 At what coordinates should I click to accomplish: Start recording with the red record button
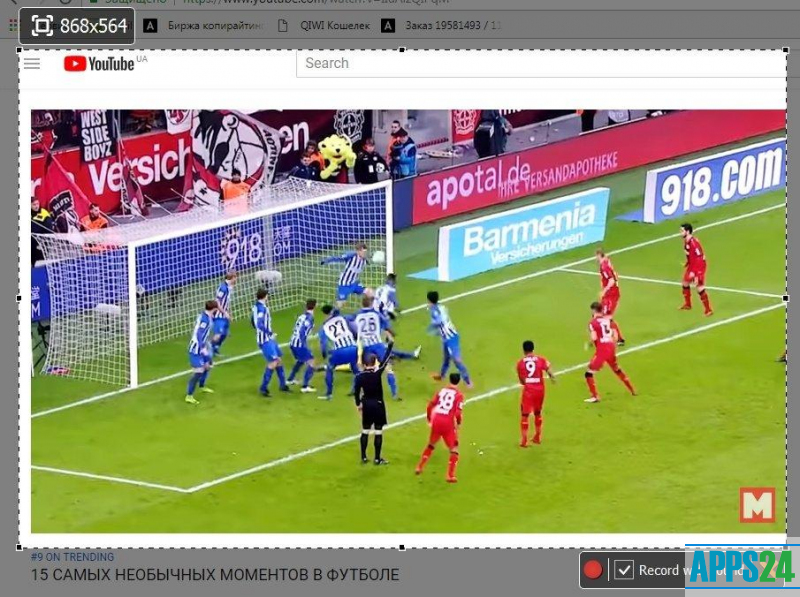[x=593, y=570]
